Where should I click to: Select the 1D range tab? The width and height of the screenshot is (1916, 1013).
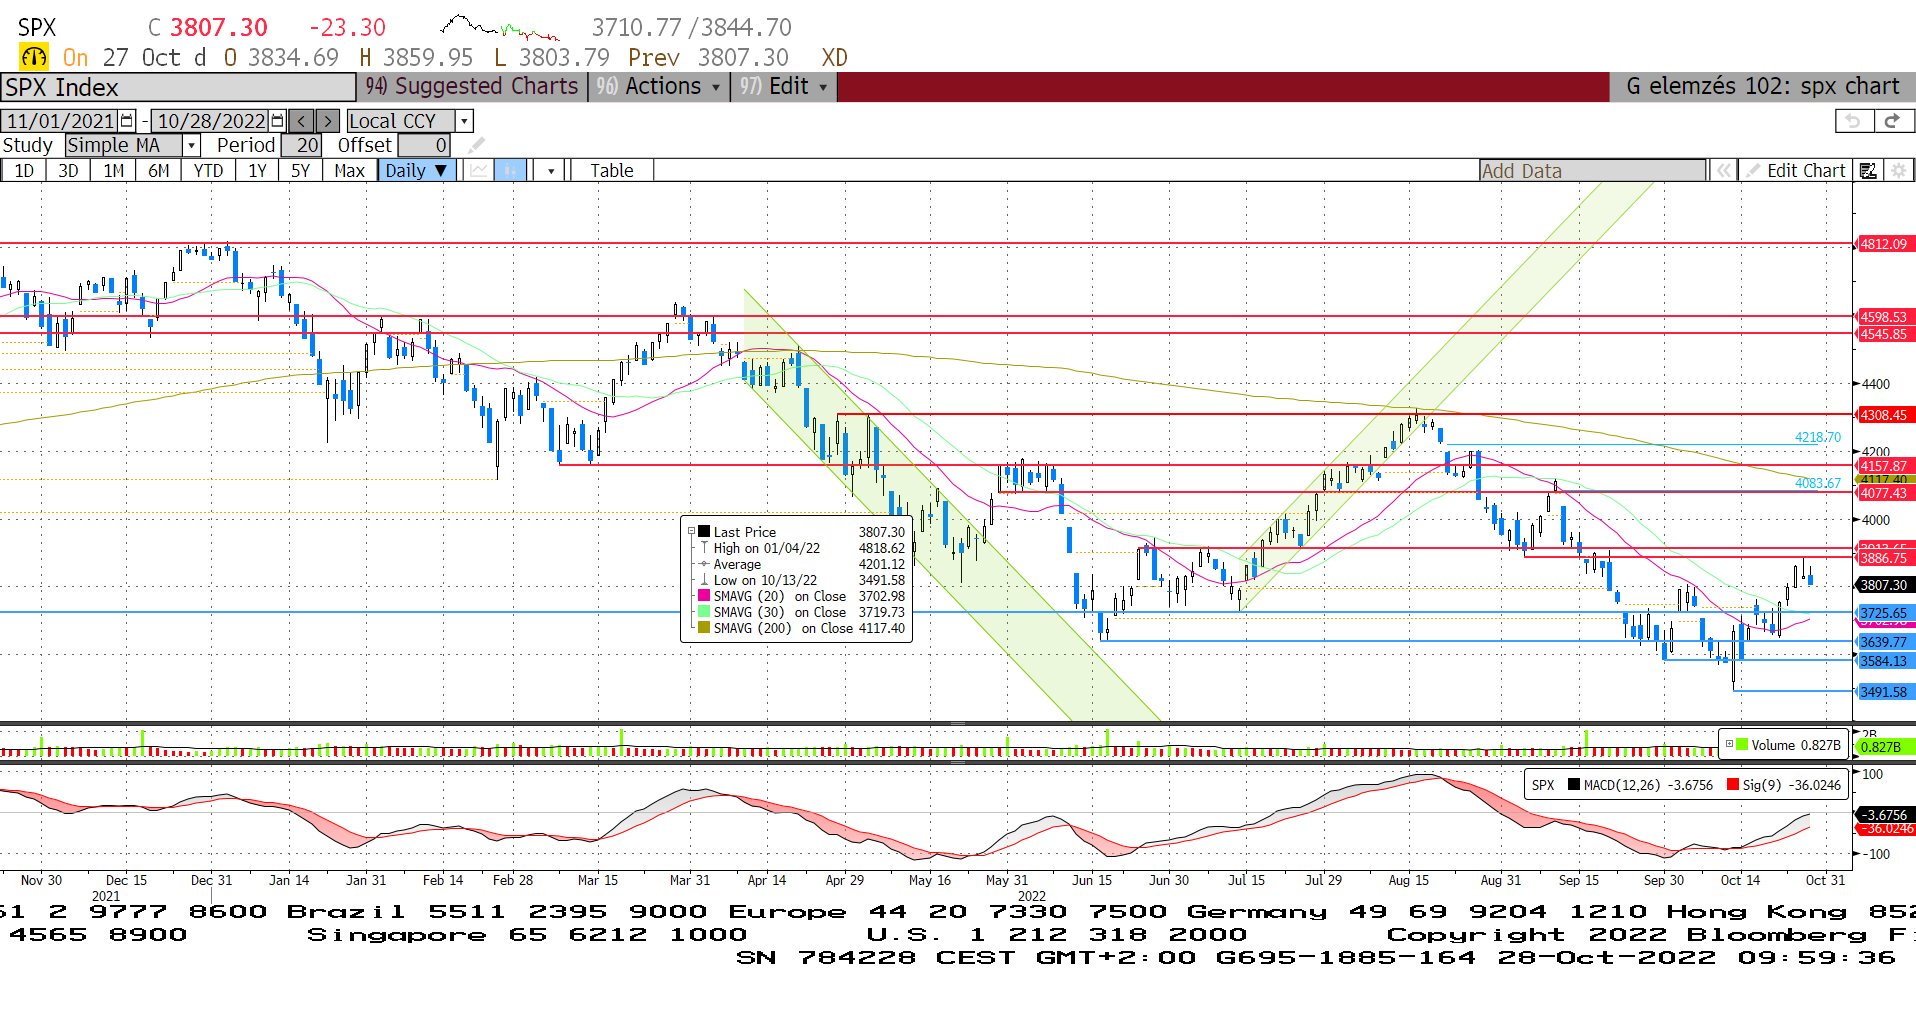24,171
